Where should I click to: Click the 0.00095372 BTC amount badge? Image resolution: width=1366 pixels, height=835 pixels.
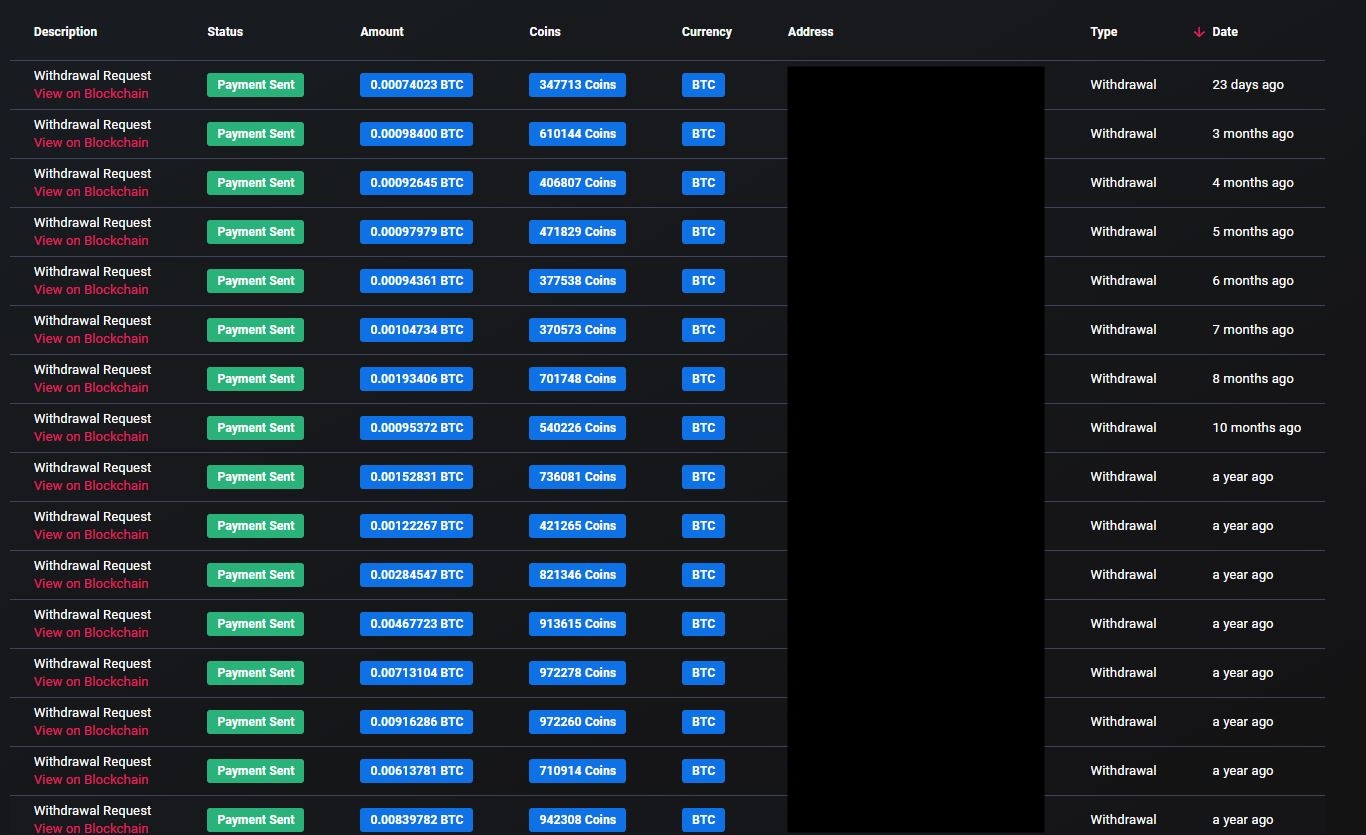416,428
